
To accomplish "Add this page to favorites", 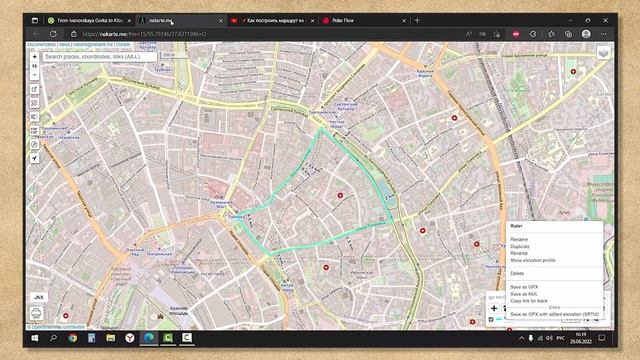I will point(497,34).
